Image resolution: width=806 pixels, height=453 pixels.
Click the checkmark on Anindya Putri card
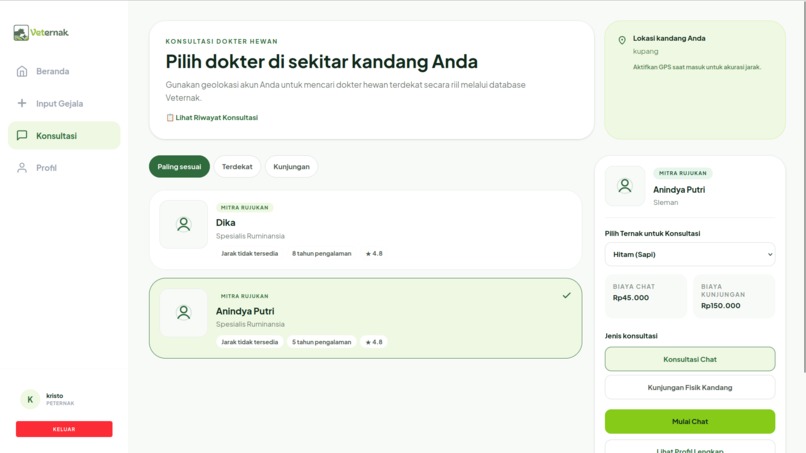[566, 295]
